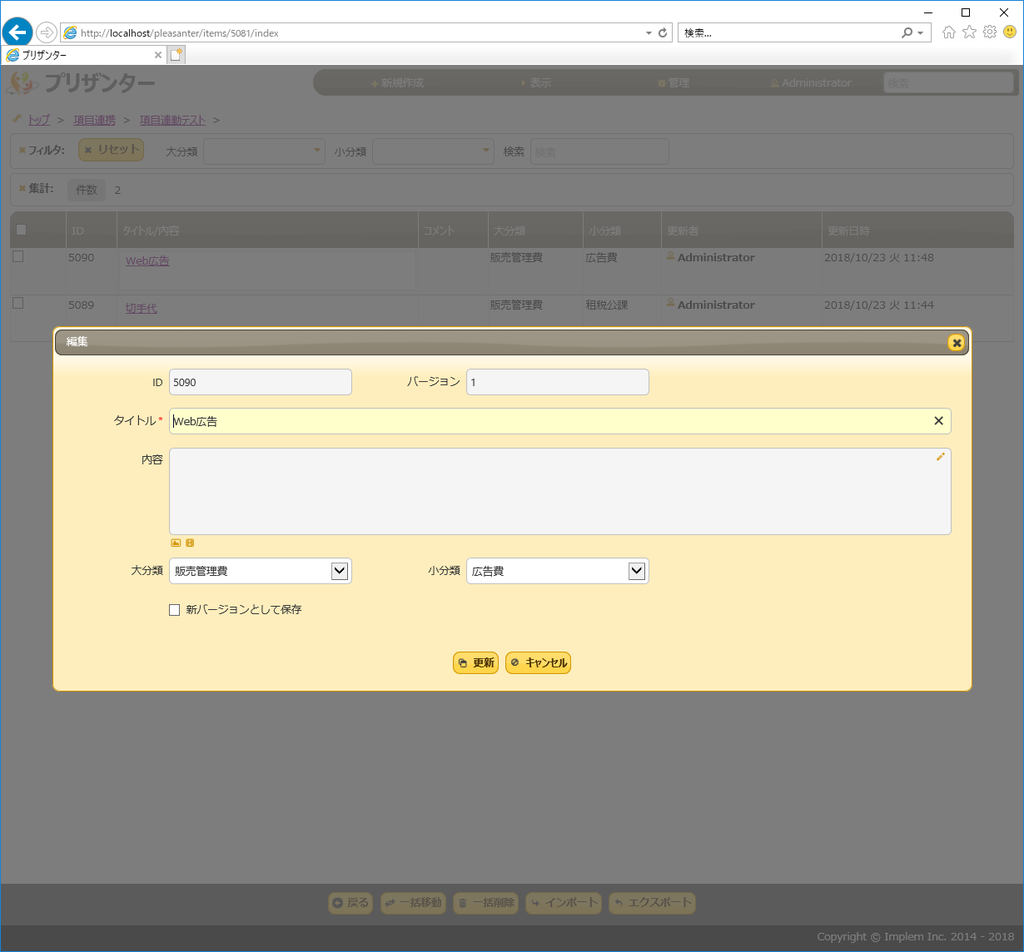The image size is (1024, 952).
Task: Open the 項目連携 breadcrumb link
Action: point(94,120)
